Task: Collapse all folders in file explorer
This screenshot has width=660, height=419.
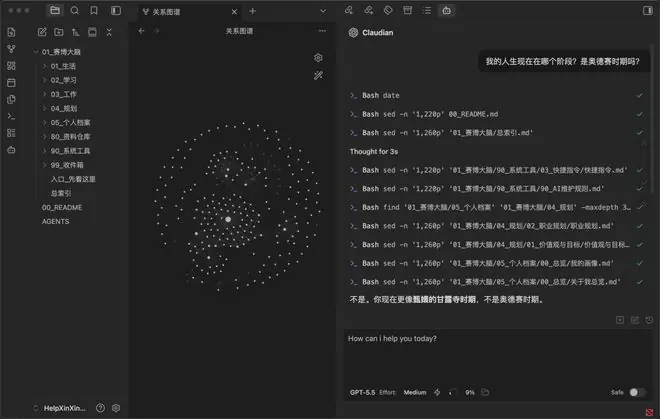Action: point(109,32)
